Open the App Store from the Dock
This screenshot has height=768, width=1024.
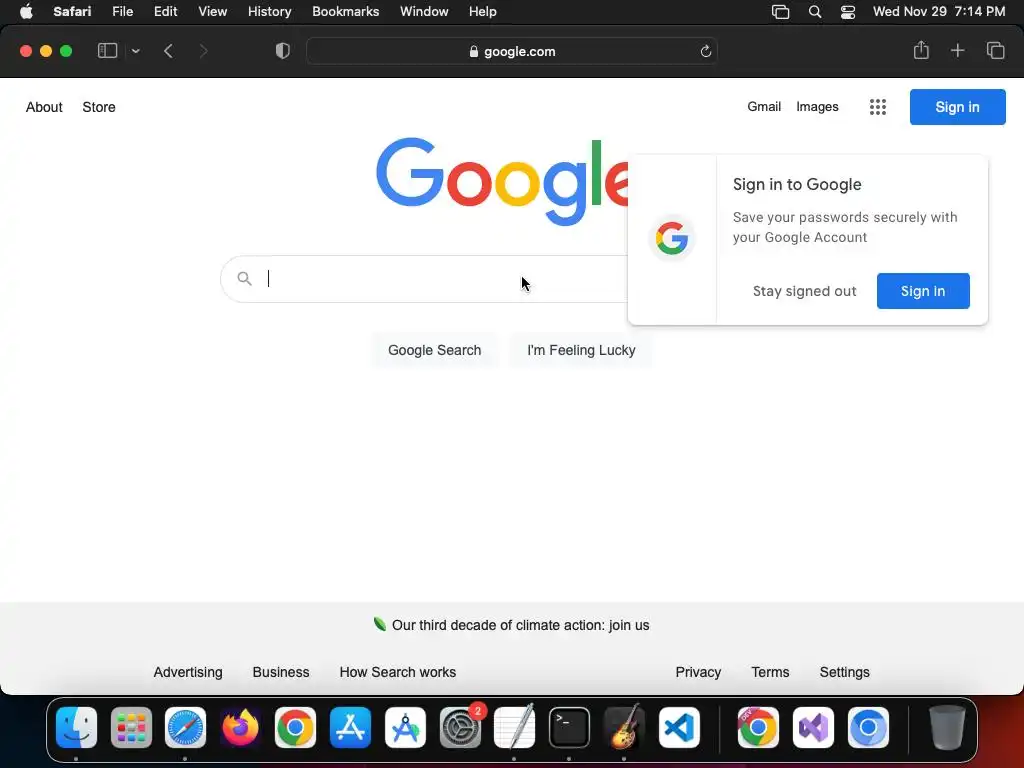(x=350, y=728)
